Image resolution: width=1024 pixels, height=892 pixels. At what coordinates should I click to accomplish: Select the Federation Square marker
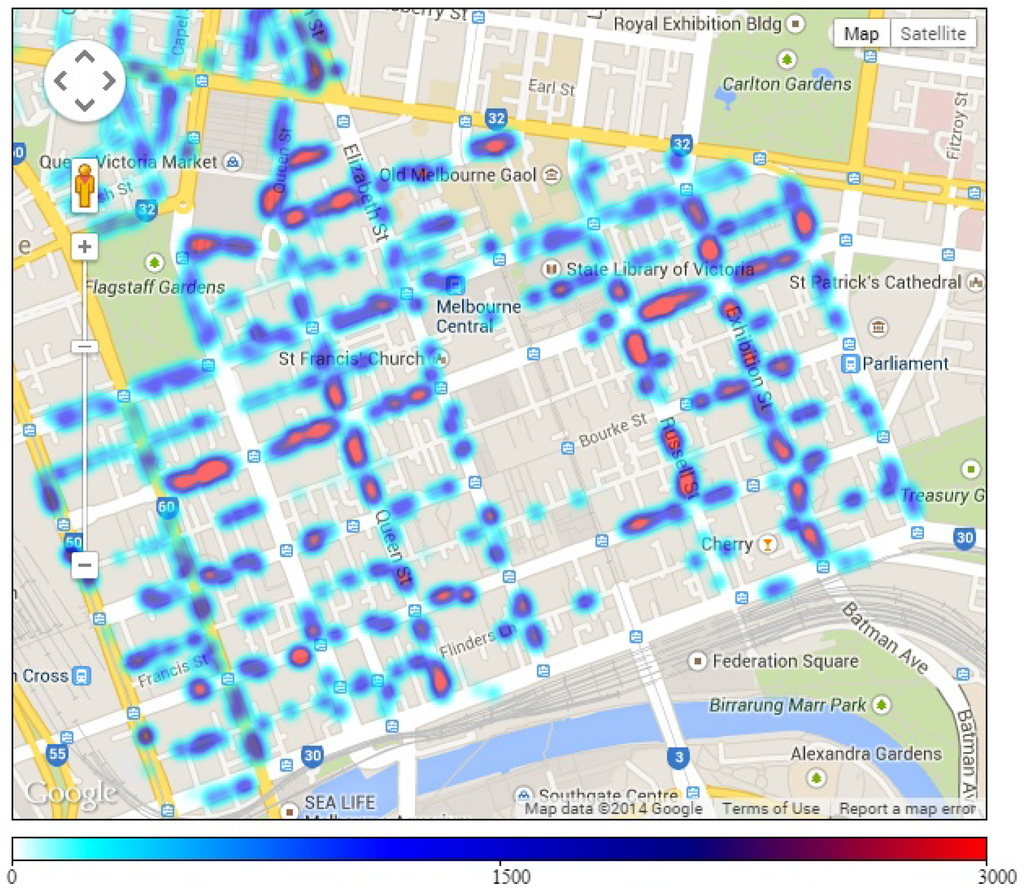(x=697, y=661)
